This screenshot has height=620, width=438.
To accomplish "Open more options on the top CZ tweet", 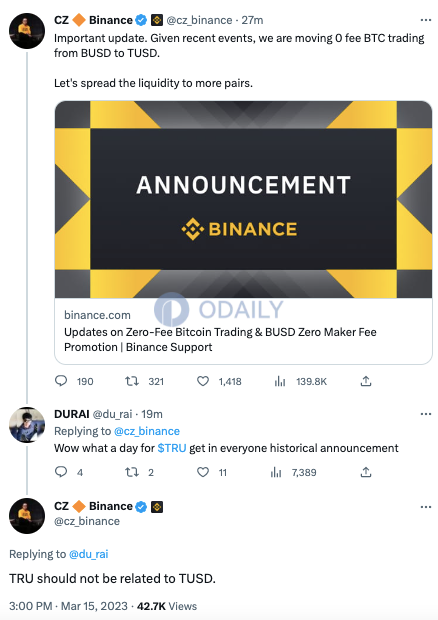I will (426, 20).
